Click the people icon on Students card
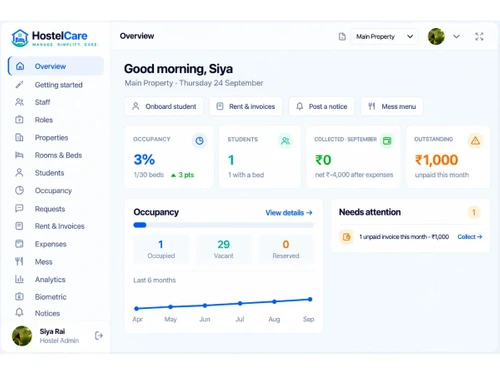Viewport: 500px width, 375px height. (x=285, y=141)
